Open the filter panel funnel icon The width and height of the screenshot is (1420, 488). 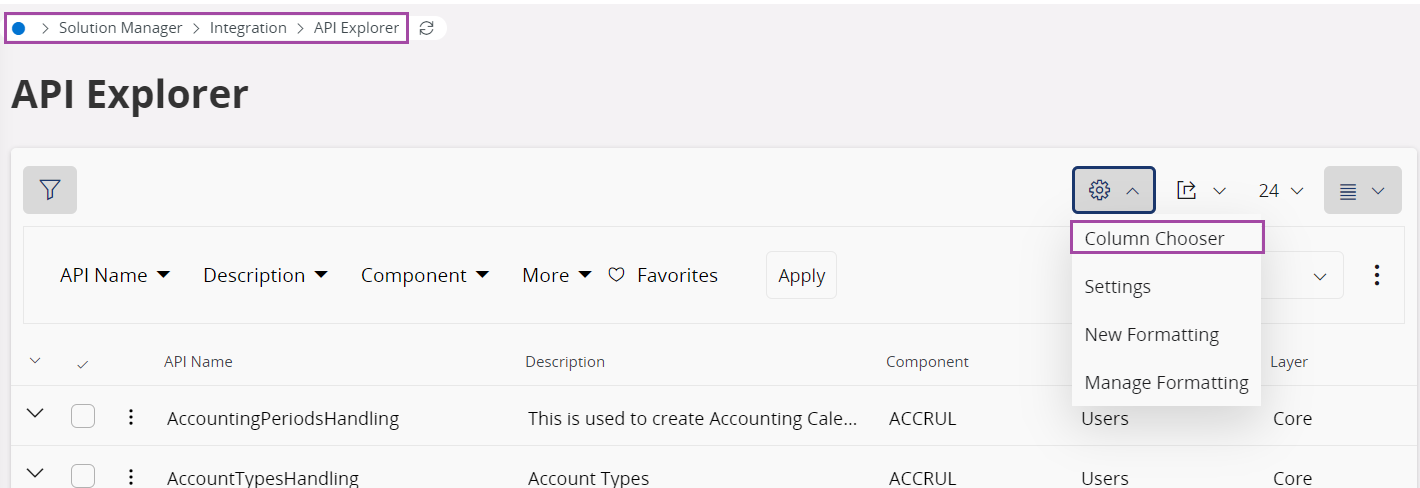pyautogui.click(x=50, y=190)
